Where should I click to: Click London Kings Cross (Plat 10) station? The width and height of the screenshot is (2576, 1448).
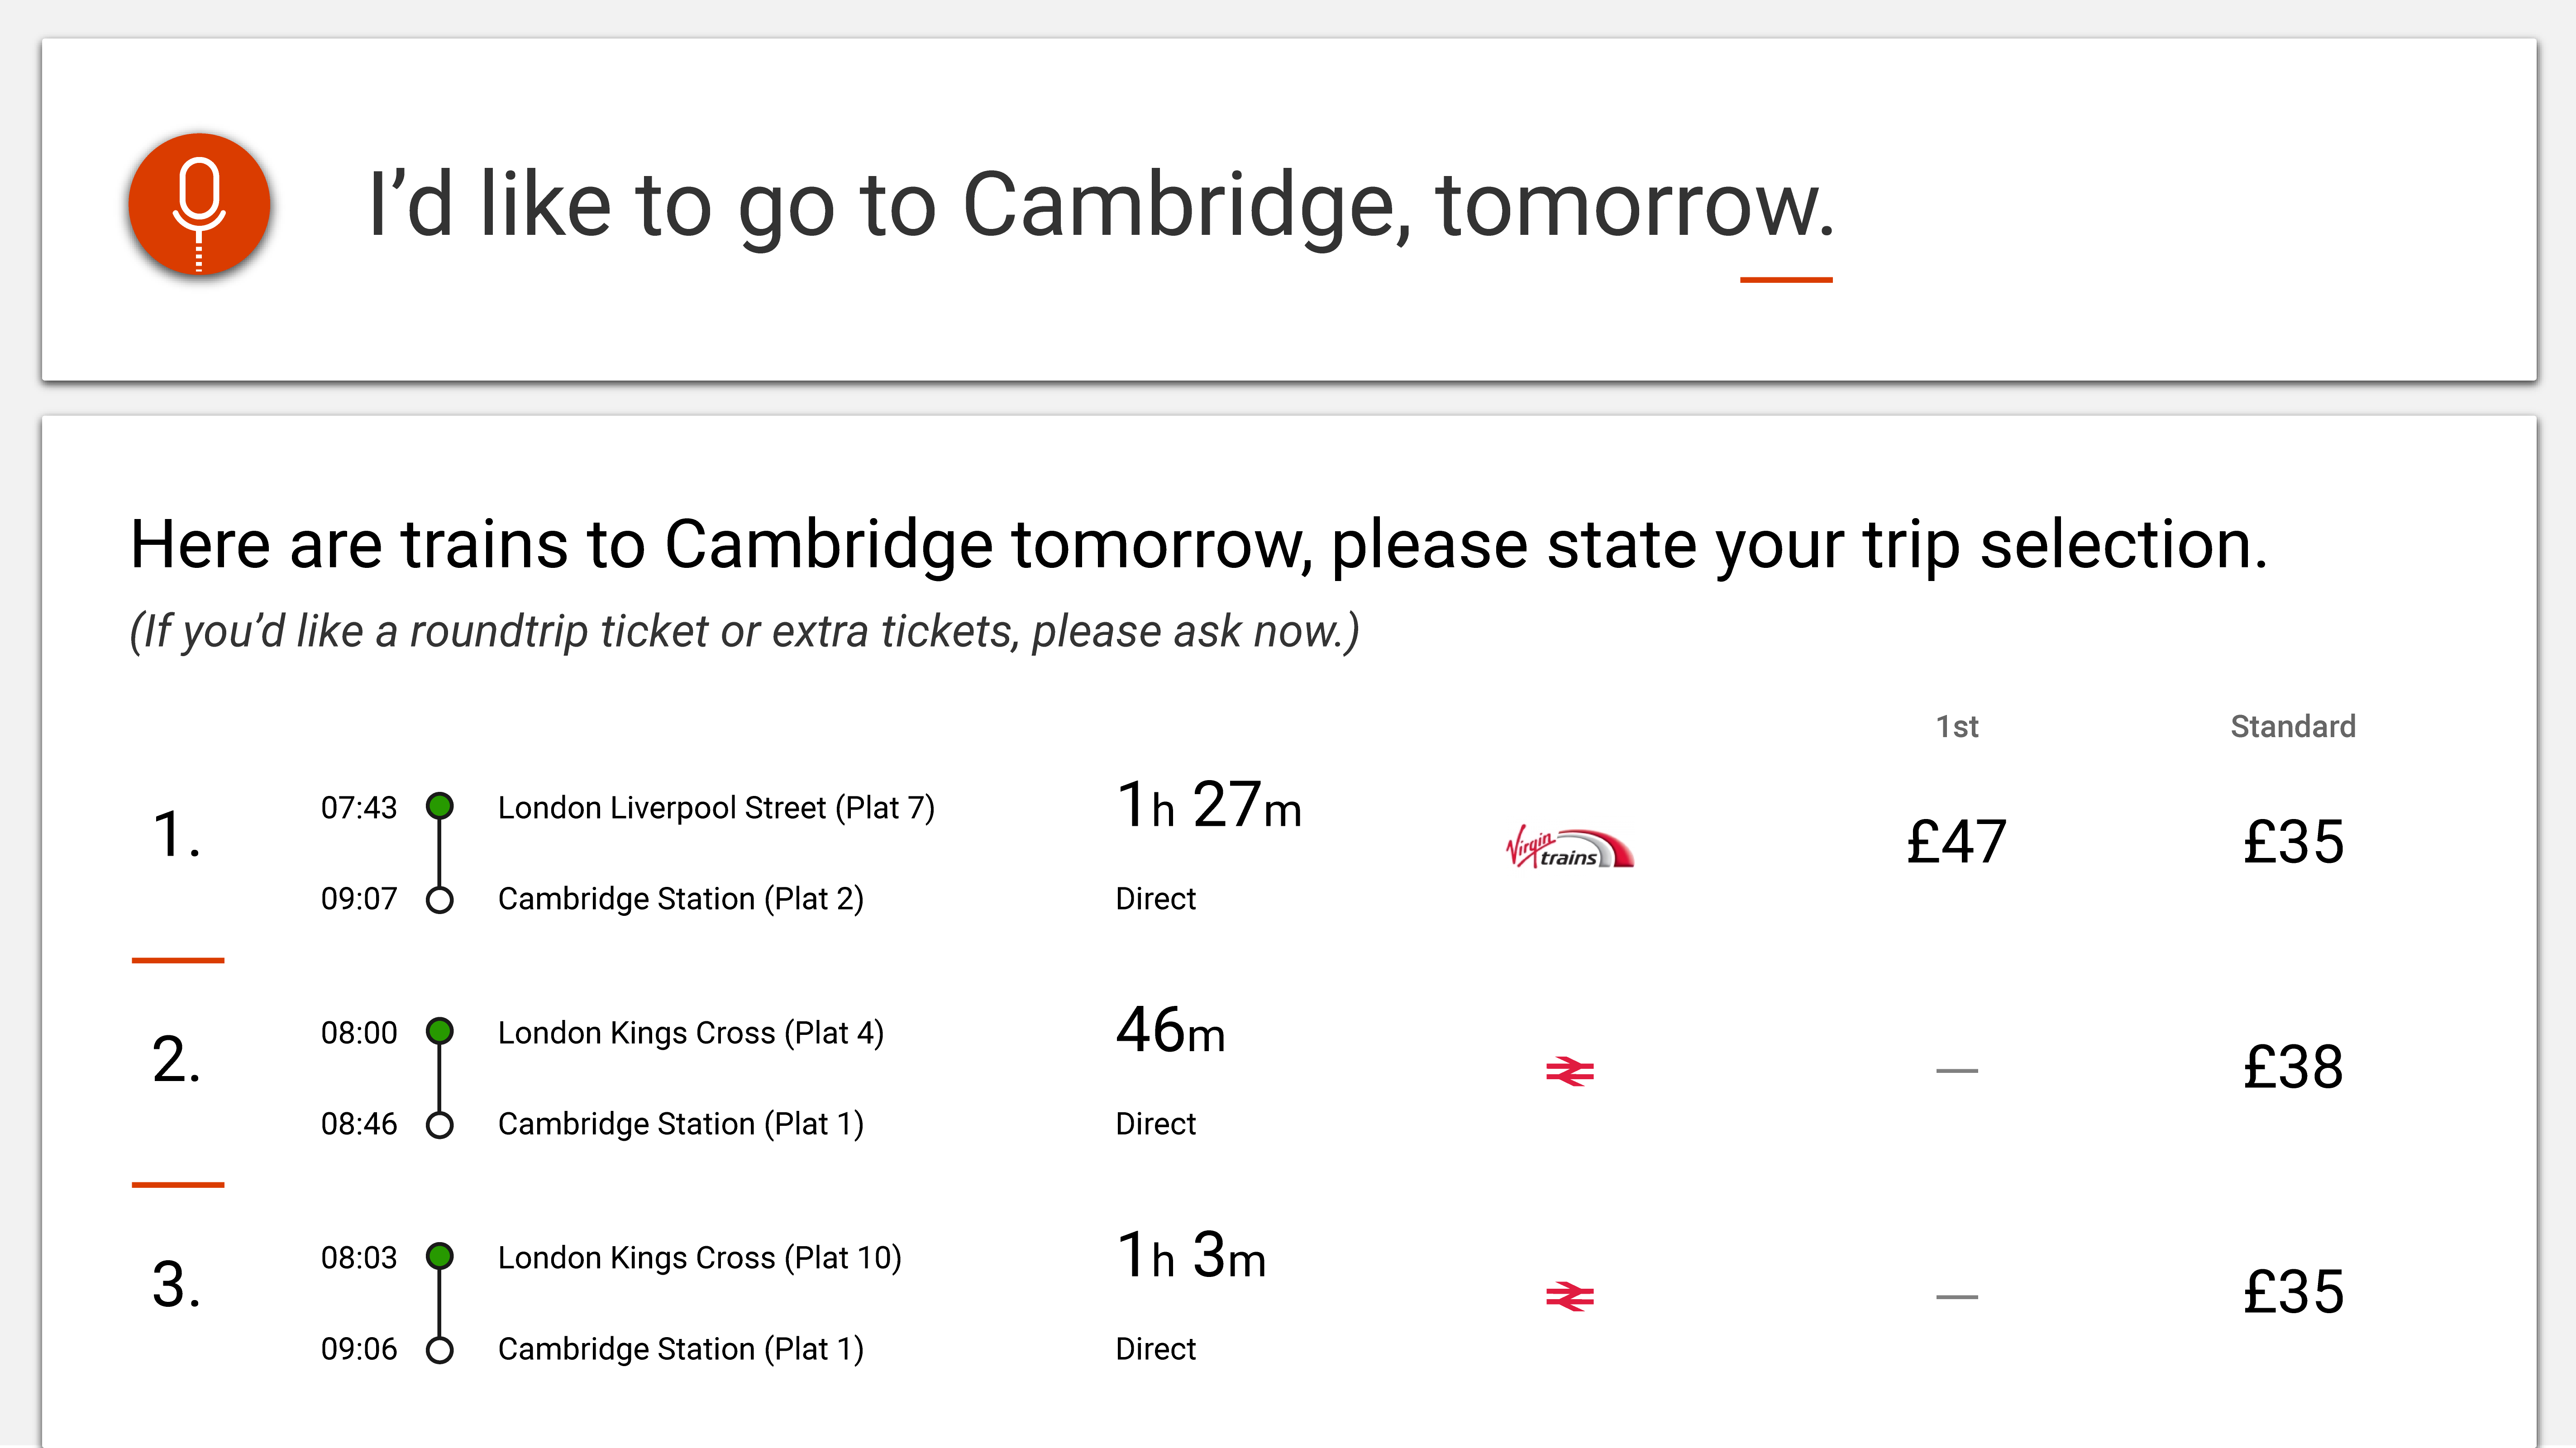699,1258
